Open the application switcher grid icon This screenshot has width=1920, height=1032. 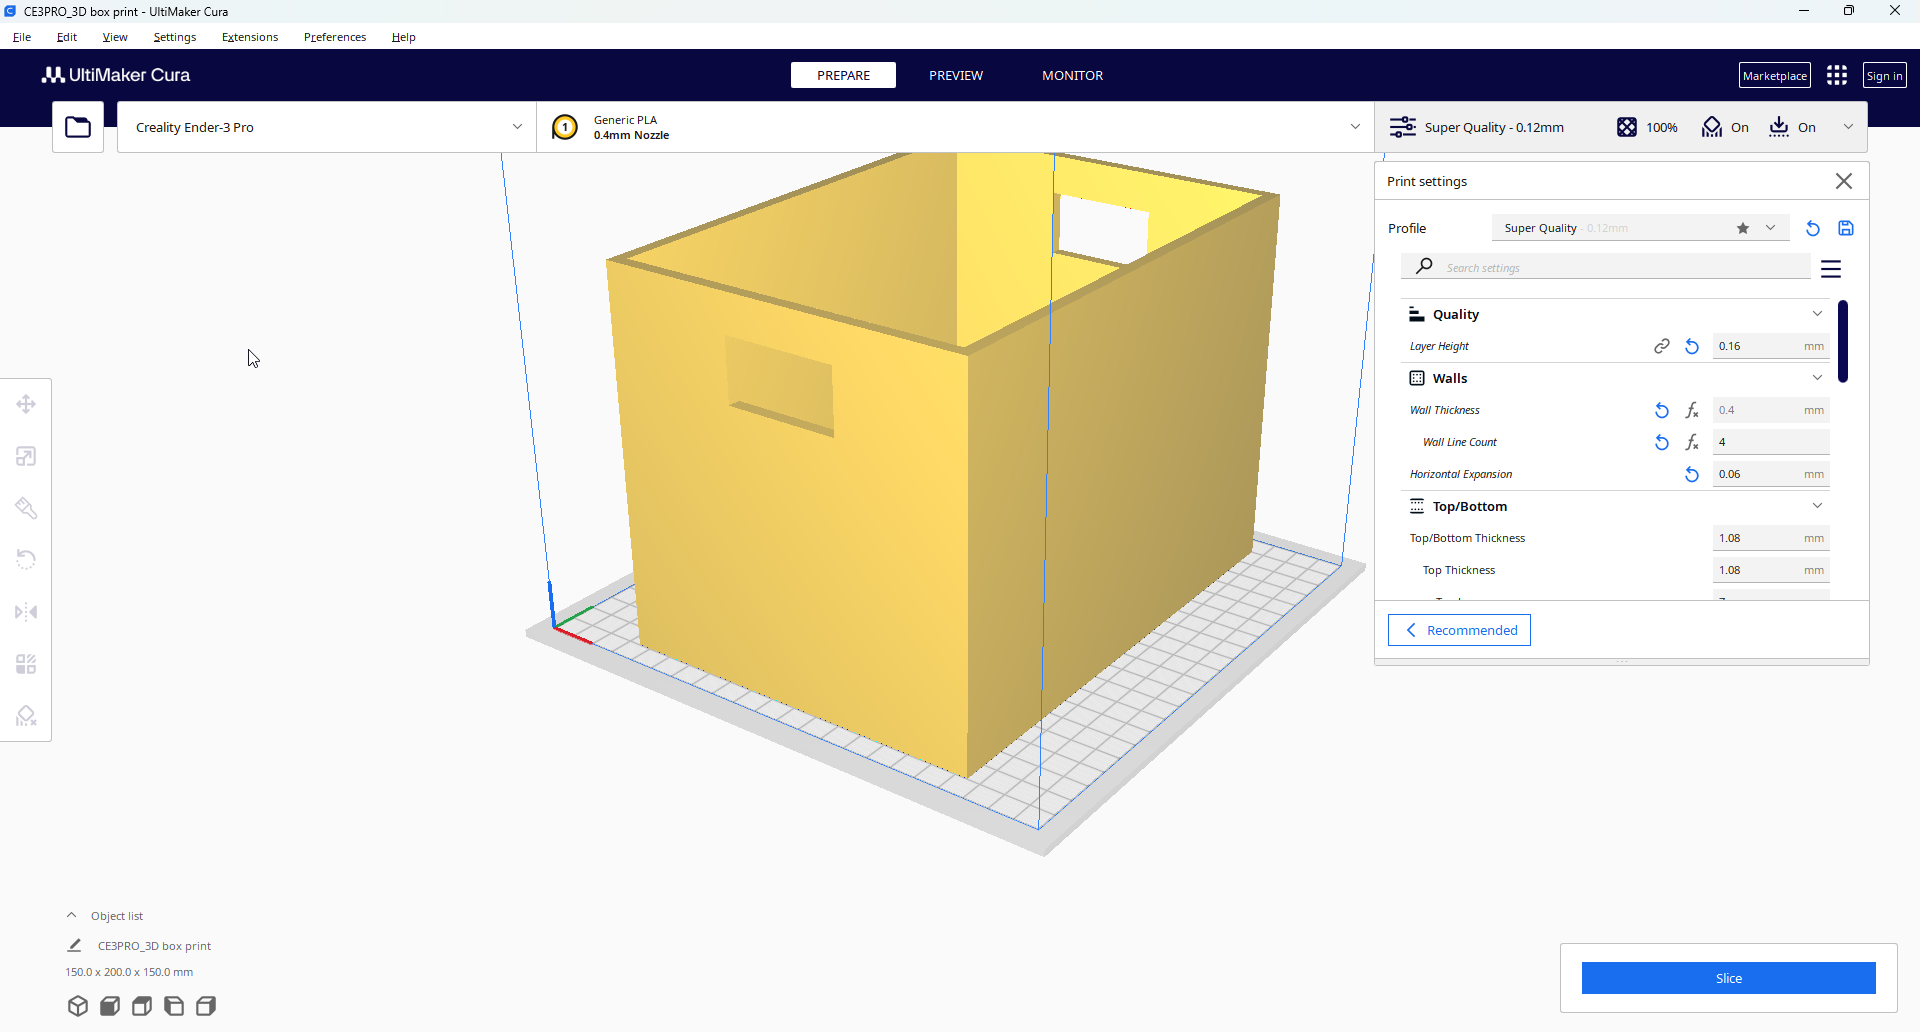click(1837, 75)
